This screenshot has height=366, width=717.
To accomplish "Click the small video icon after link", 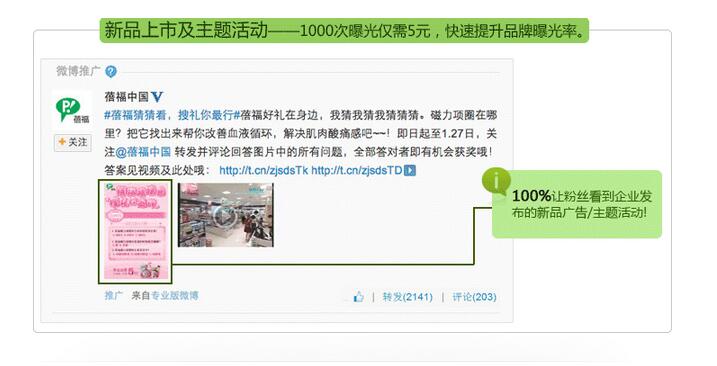I will point(410,171).
